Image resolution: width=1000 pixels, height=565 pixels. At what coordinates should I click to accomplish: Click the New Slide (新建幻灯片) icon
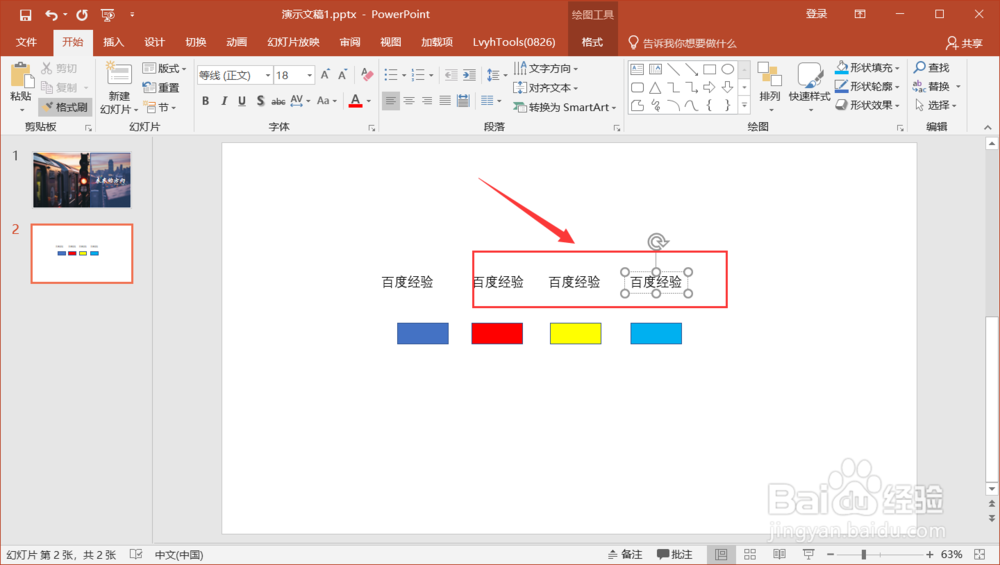coord(119,75)
